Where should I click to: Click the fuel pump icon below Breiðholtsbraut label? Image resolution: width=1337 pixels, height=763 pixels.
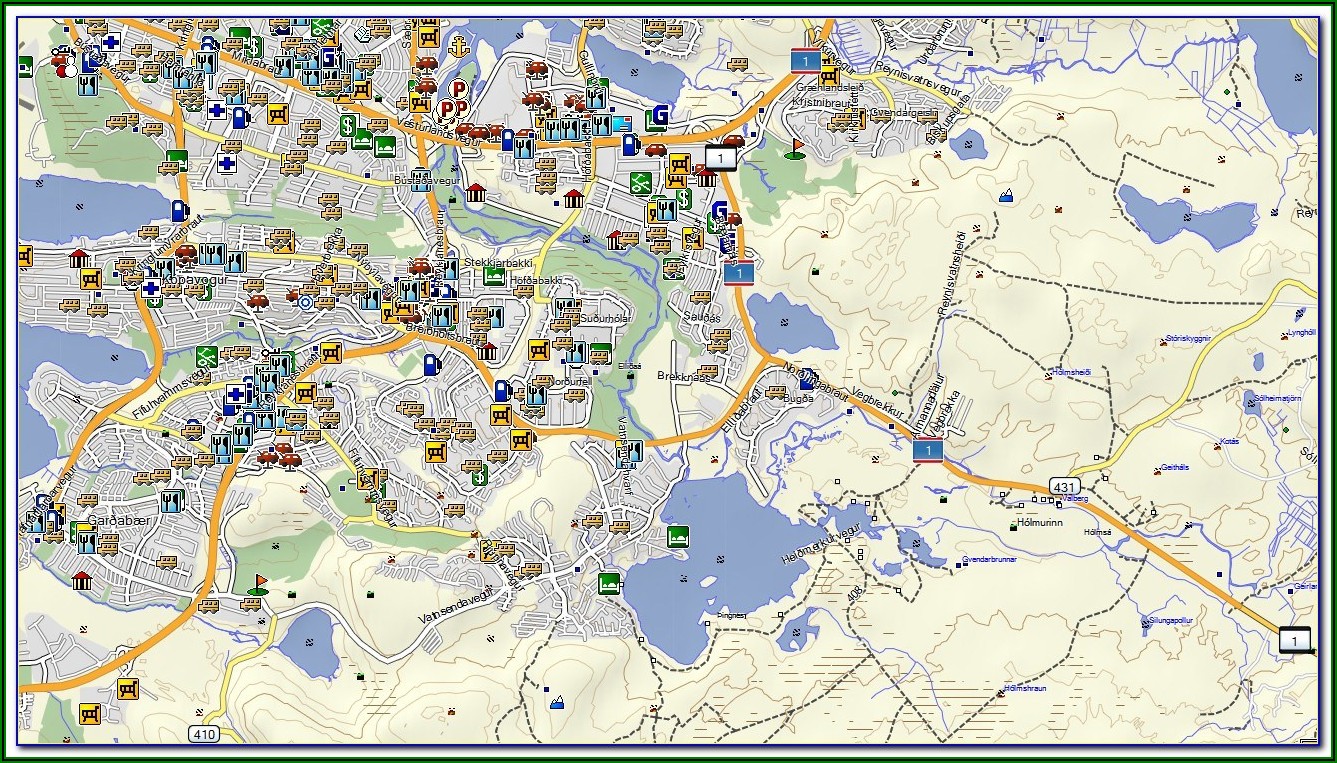pos(431,364)
